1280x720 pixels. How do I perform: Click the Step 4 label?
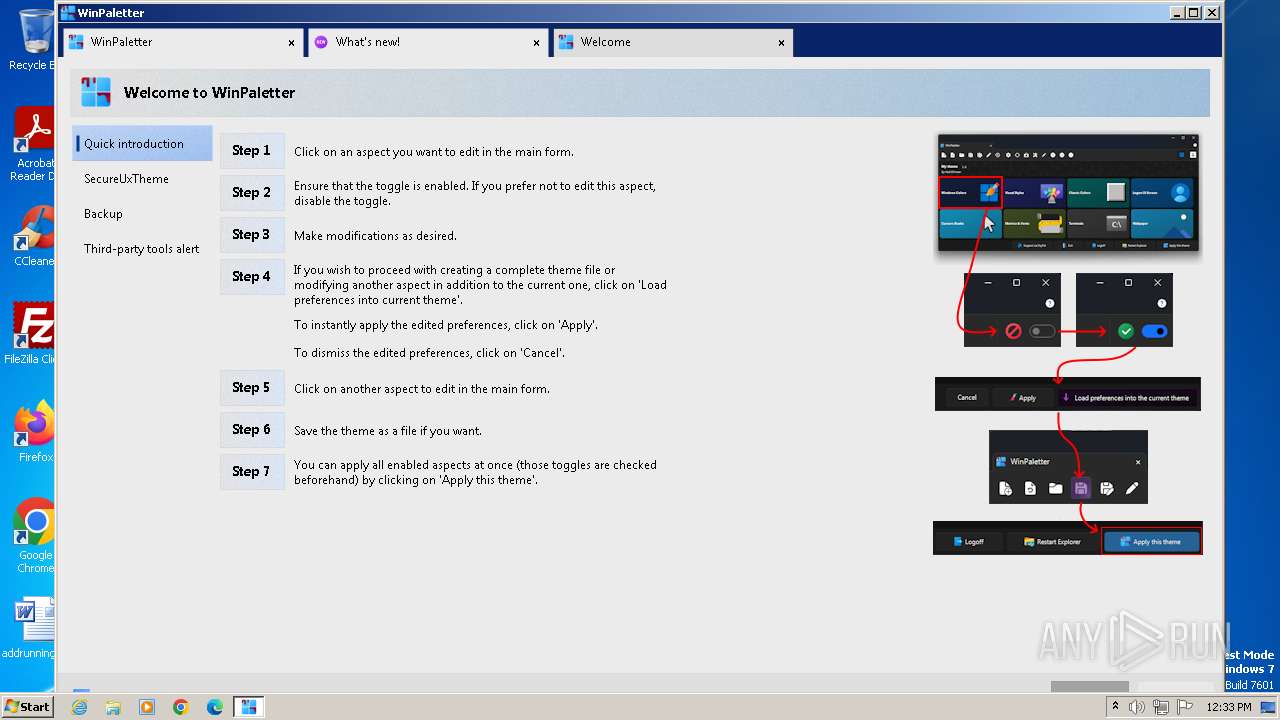252,277
